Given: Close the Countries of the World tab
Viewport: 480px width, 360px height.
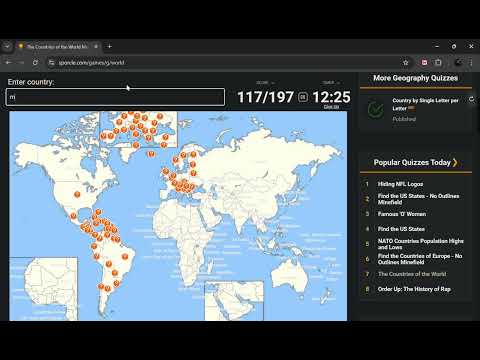Looking at the screenshot, I should [96, 46].
